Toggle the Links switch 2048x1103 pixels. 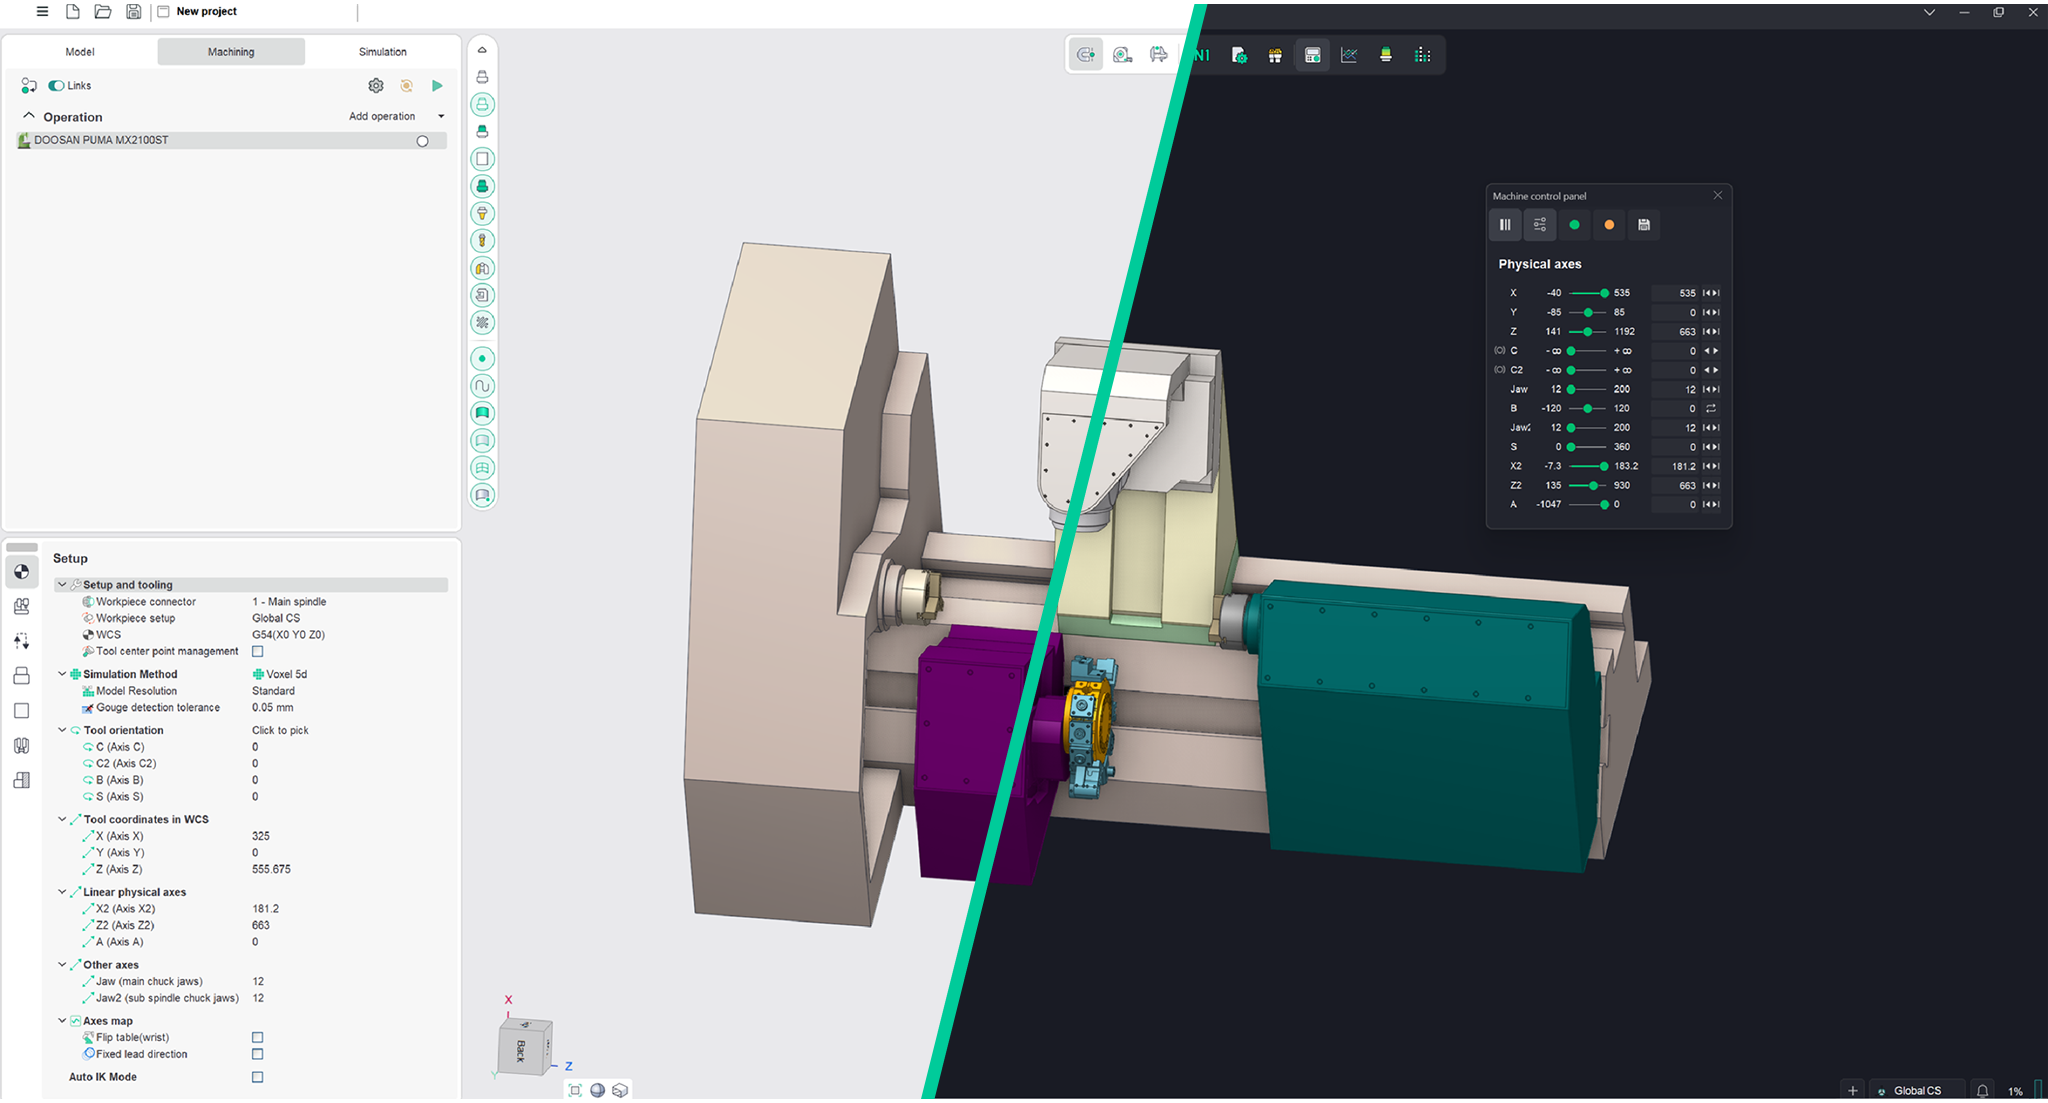(x=57, y=86)
